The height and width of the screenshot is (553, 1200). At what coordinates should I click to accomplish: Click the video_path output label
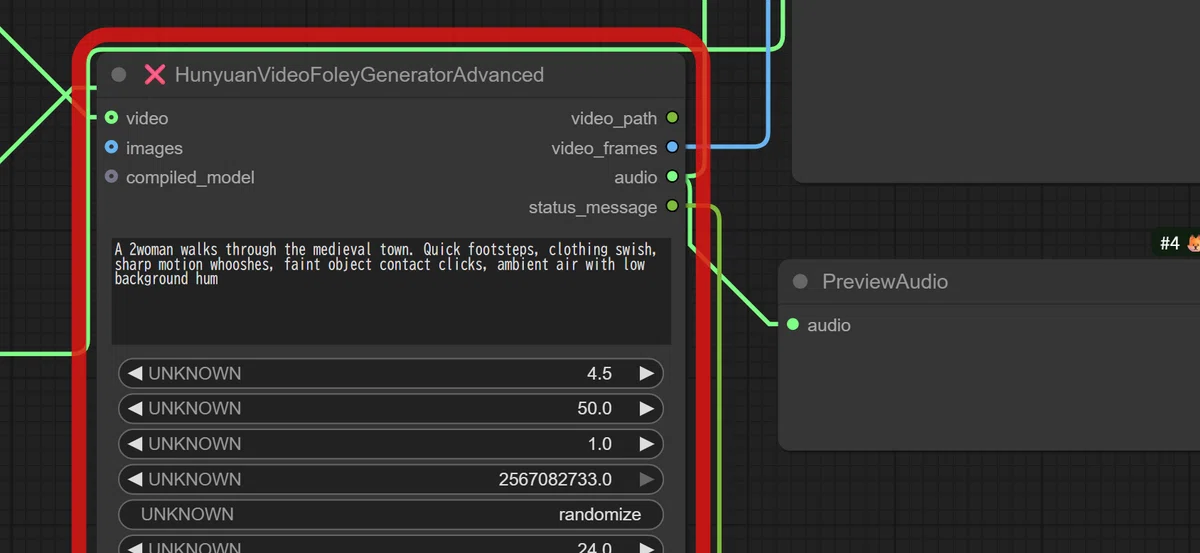click(614, 118)
